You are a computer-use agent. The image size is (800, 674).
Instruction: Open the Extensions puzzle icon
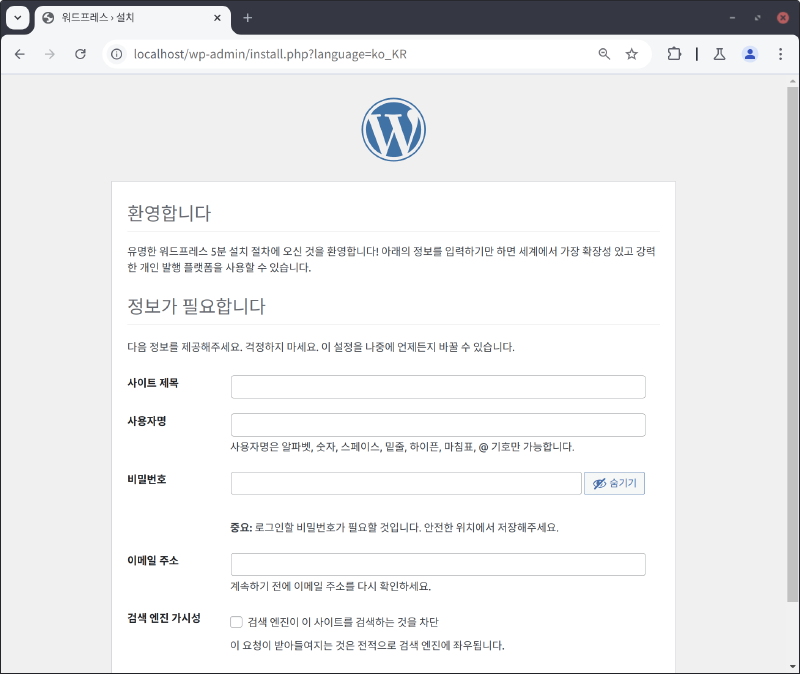(x=674, y=54)
